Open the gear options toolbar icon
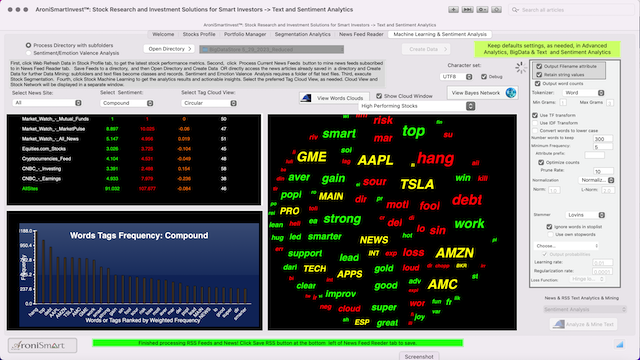Screen dimensions: 640x360 click(482, 9)
